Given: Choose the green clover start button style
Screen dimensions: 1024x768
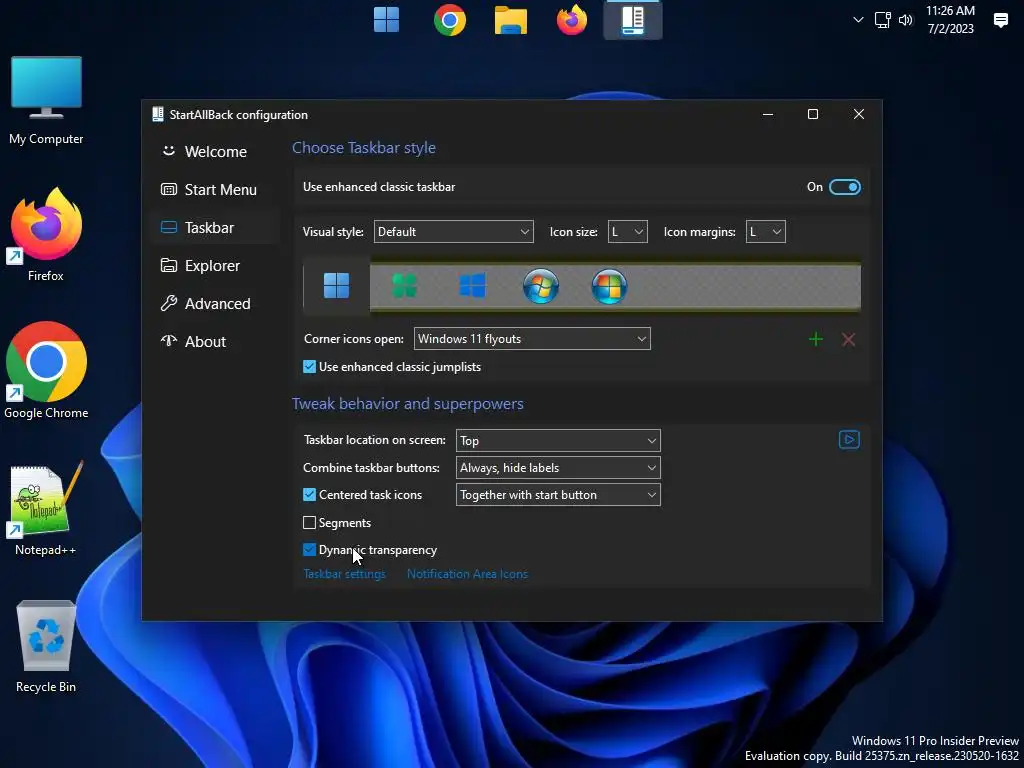Looking at the screenshot, I should 404,285.
